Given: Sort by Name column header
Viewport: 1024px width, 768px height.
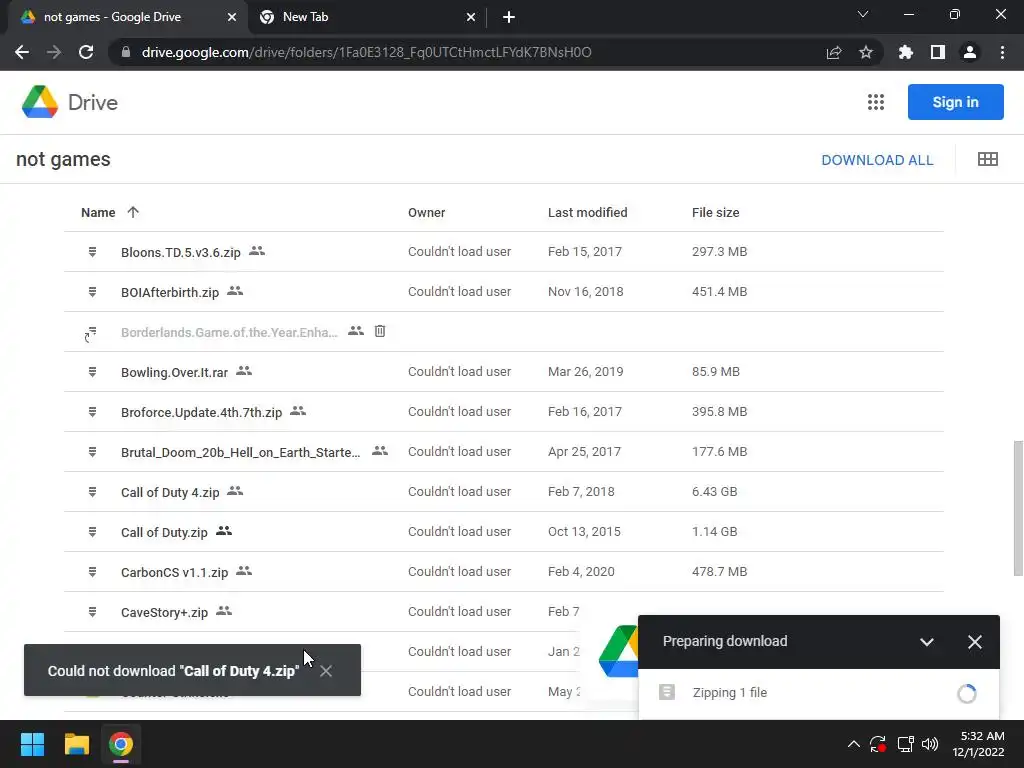Looking at the screenshot, I should coord(98,212).
